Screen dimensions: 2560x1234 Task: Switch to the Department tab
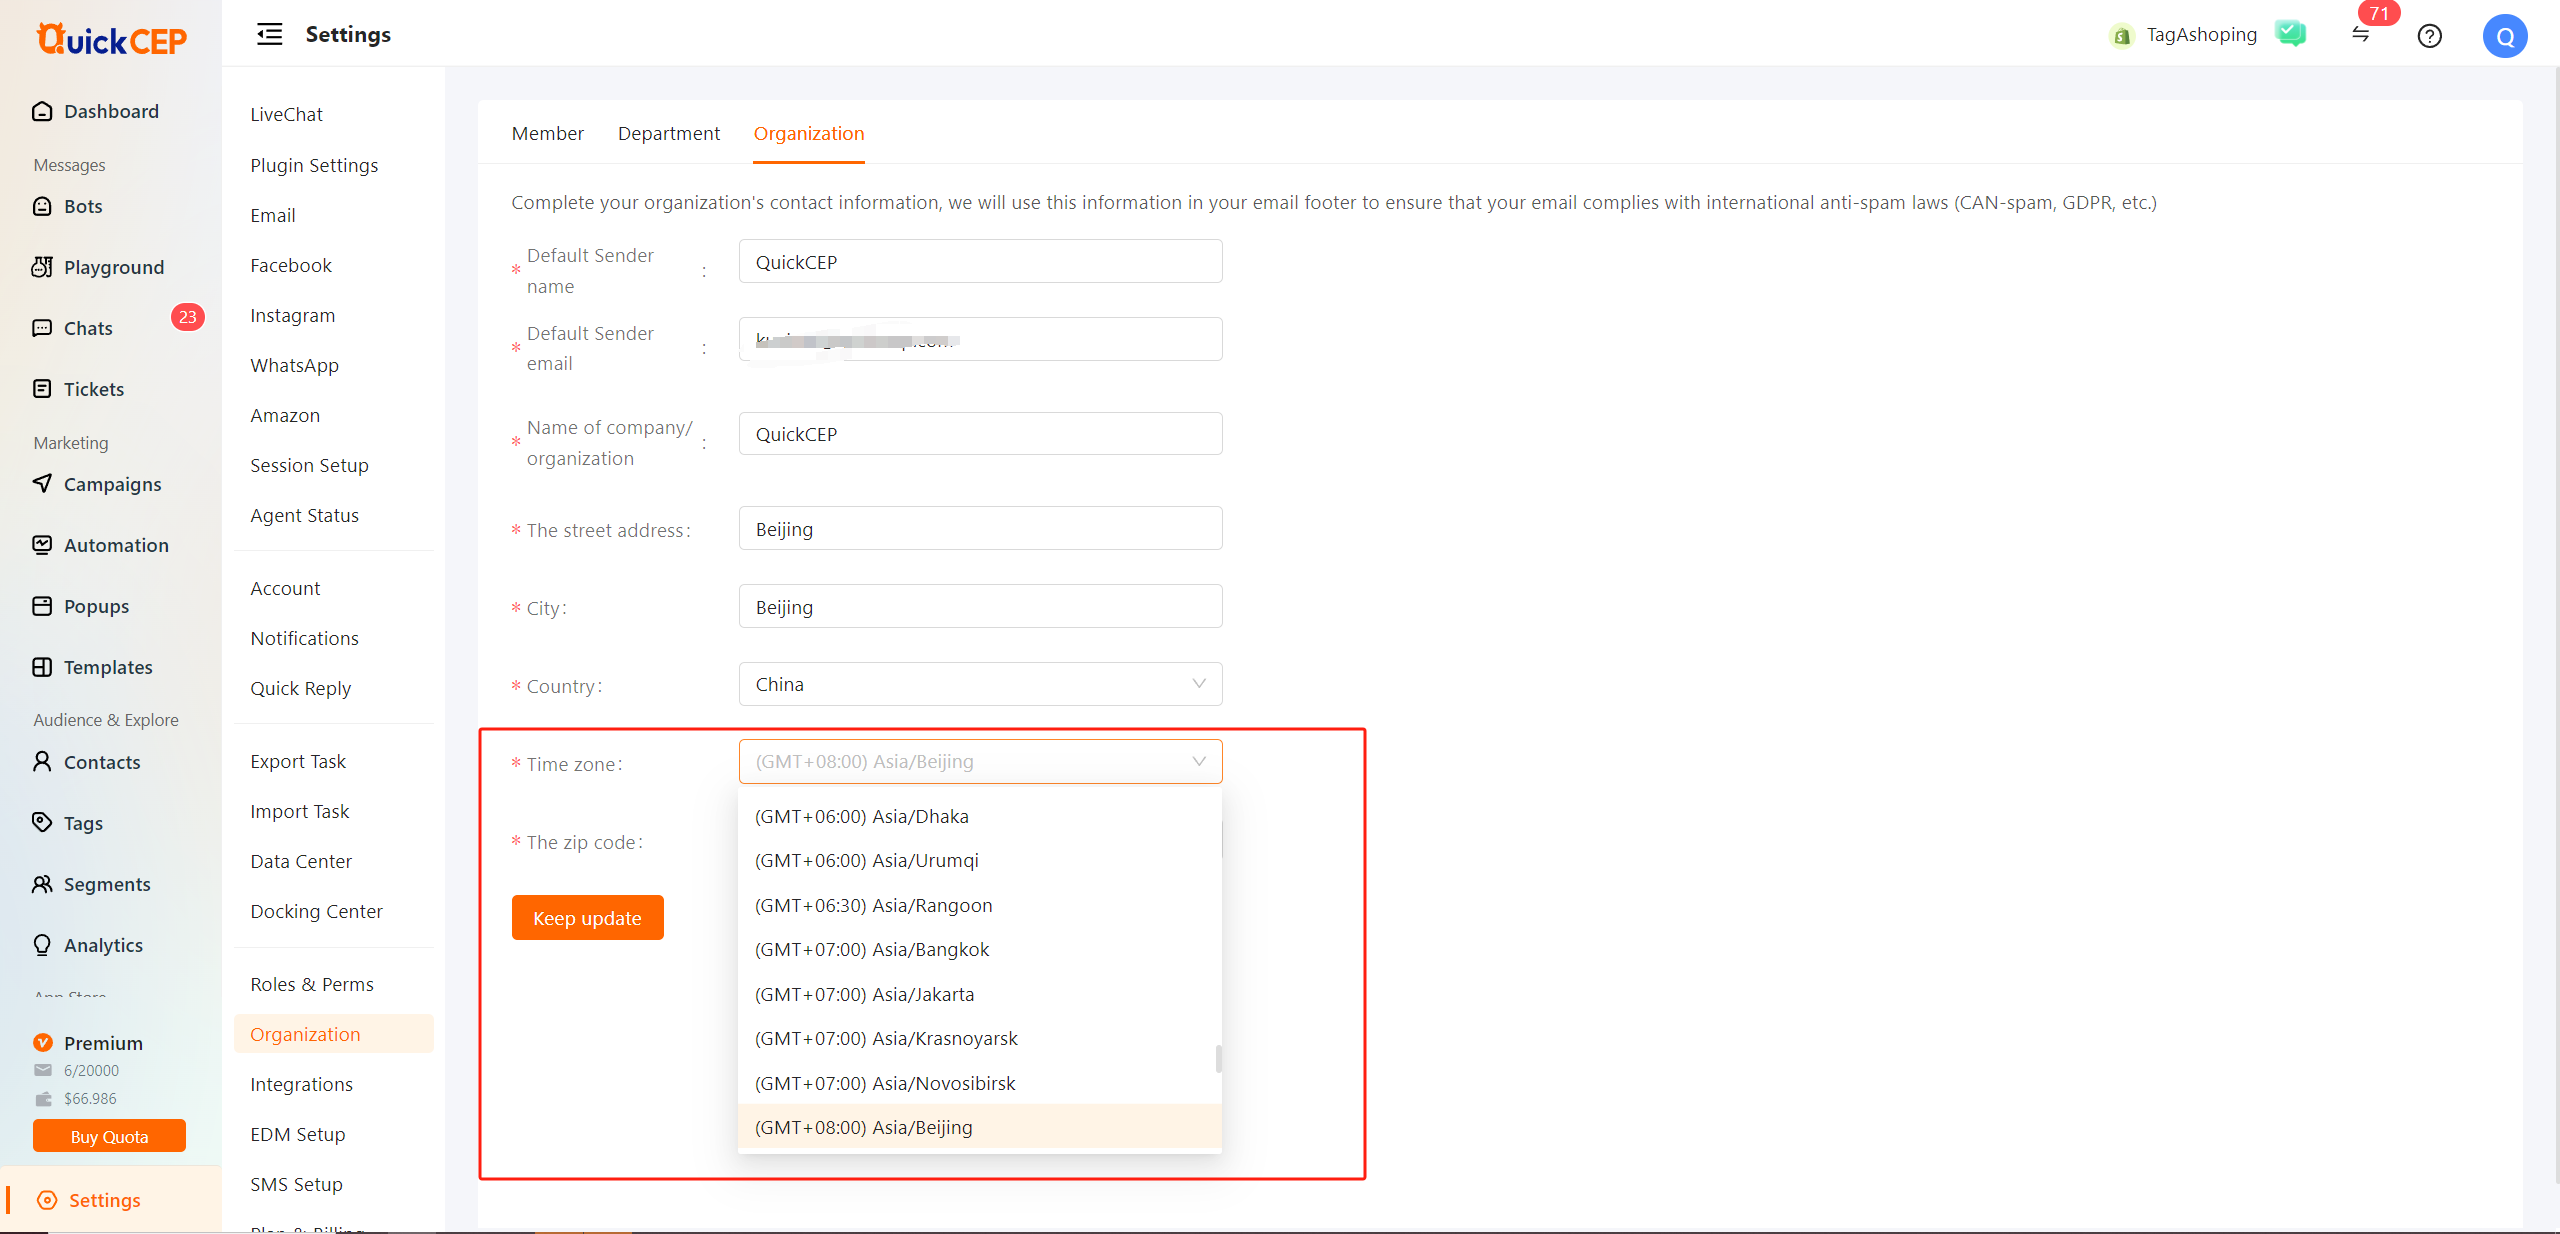668,133
